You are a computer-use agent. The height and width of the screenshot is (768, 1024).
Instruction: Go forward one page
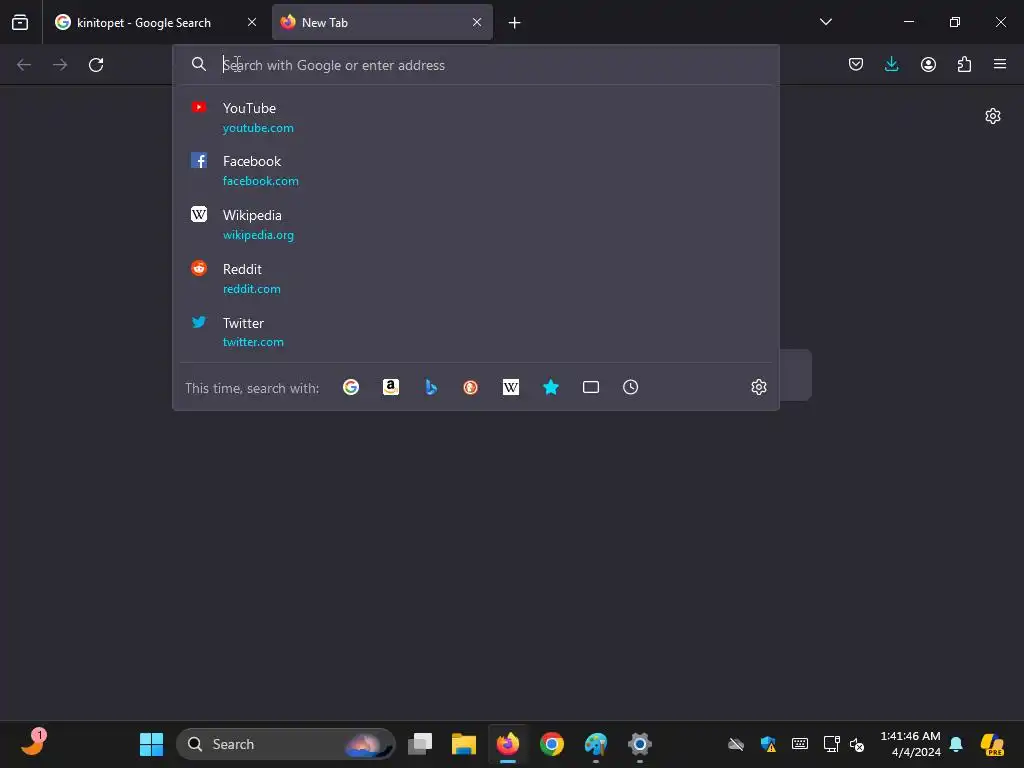click(x=60, y=65)
